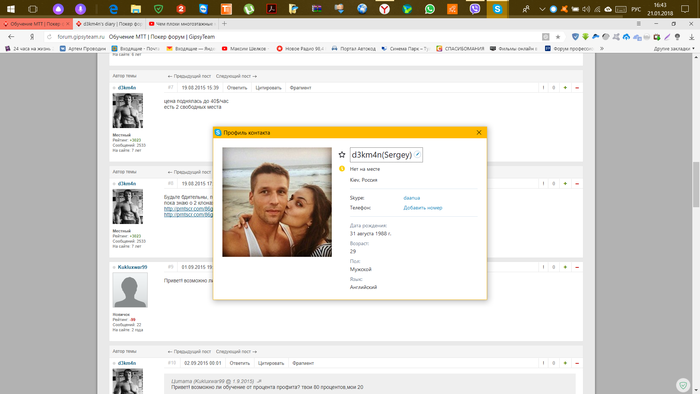
Task: Upvote post #10 with the green plus
Action: click(x=565, y=363)
